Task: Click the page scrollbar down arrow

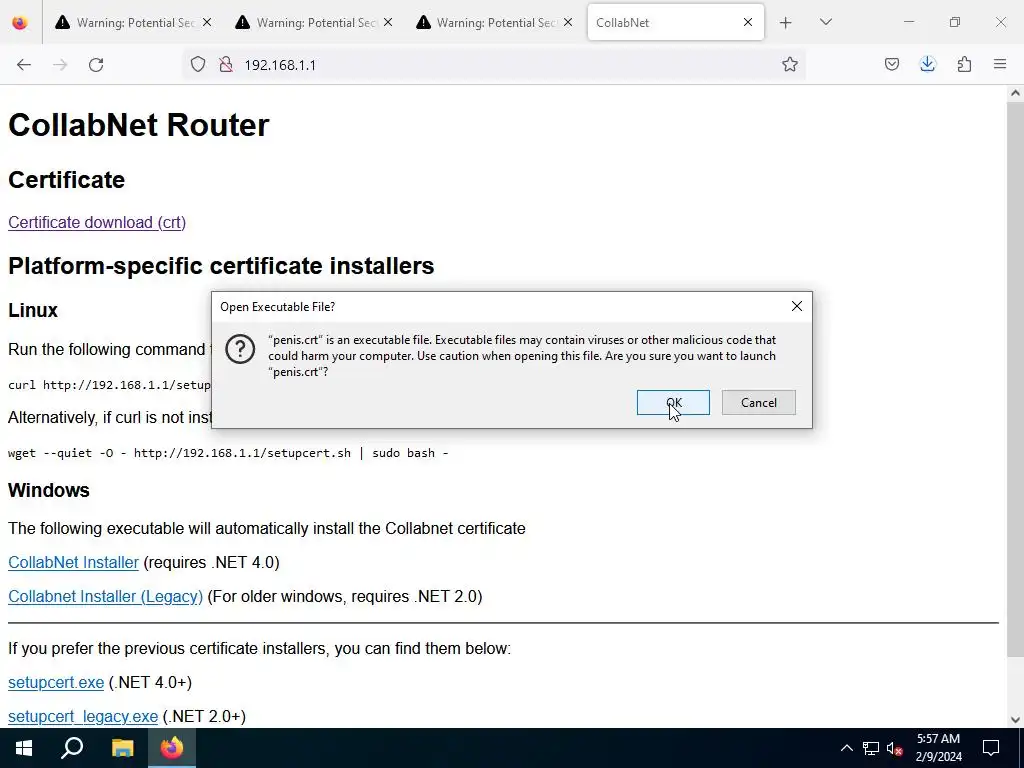Action: 1015,720
